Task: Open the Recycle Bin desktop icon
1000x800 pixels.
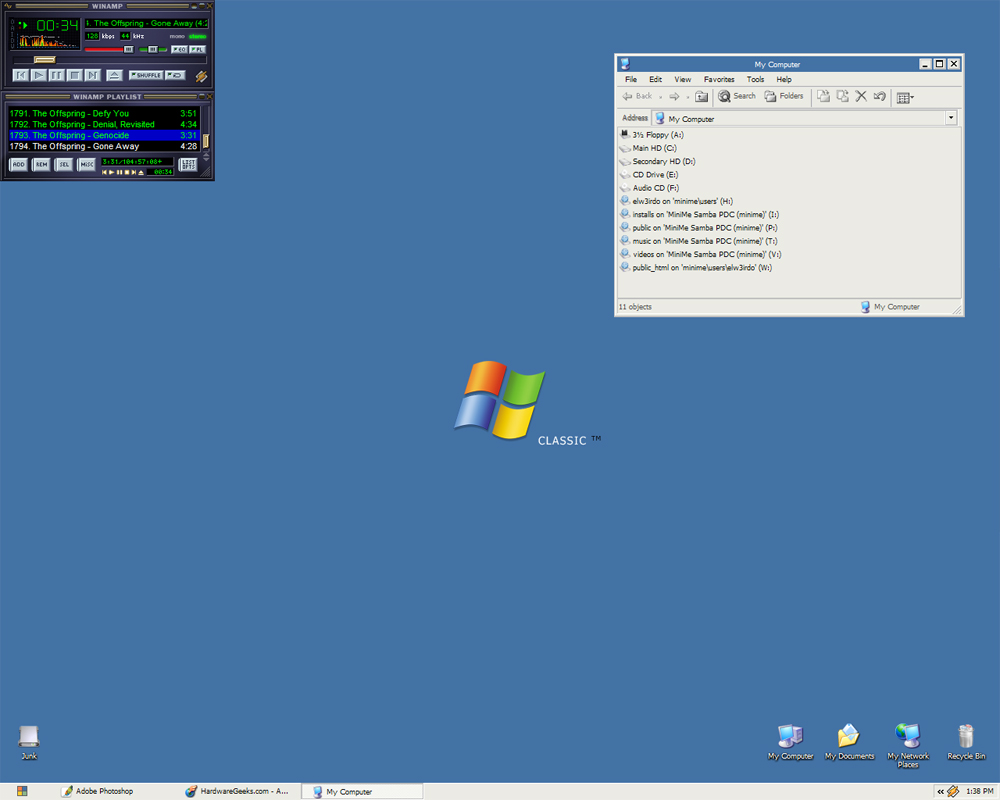Action: [965, 738]
